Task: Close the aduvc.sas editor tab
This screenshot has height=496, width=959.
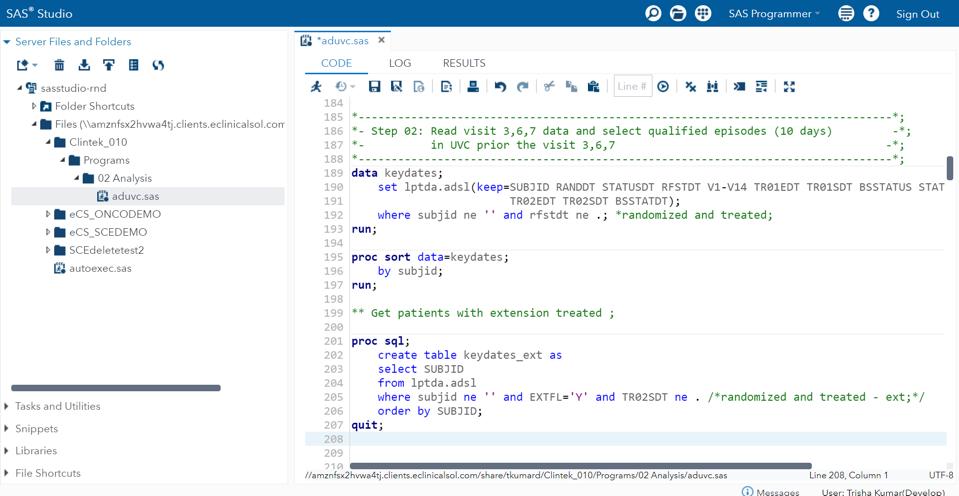Action: point(381,40)
